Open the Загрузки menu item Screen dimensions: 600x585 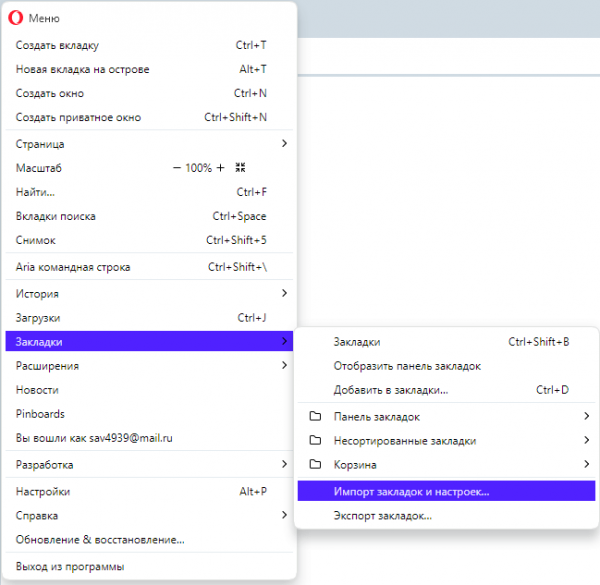[x=149, y=318]
